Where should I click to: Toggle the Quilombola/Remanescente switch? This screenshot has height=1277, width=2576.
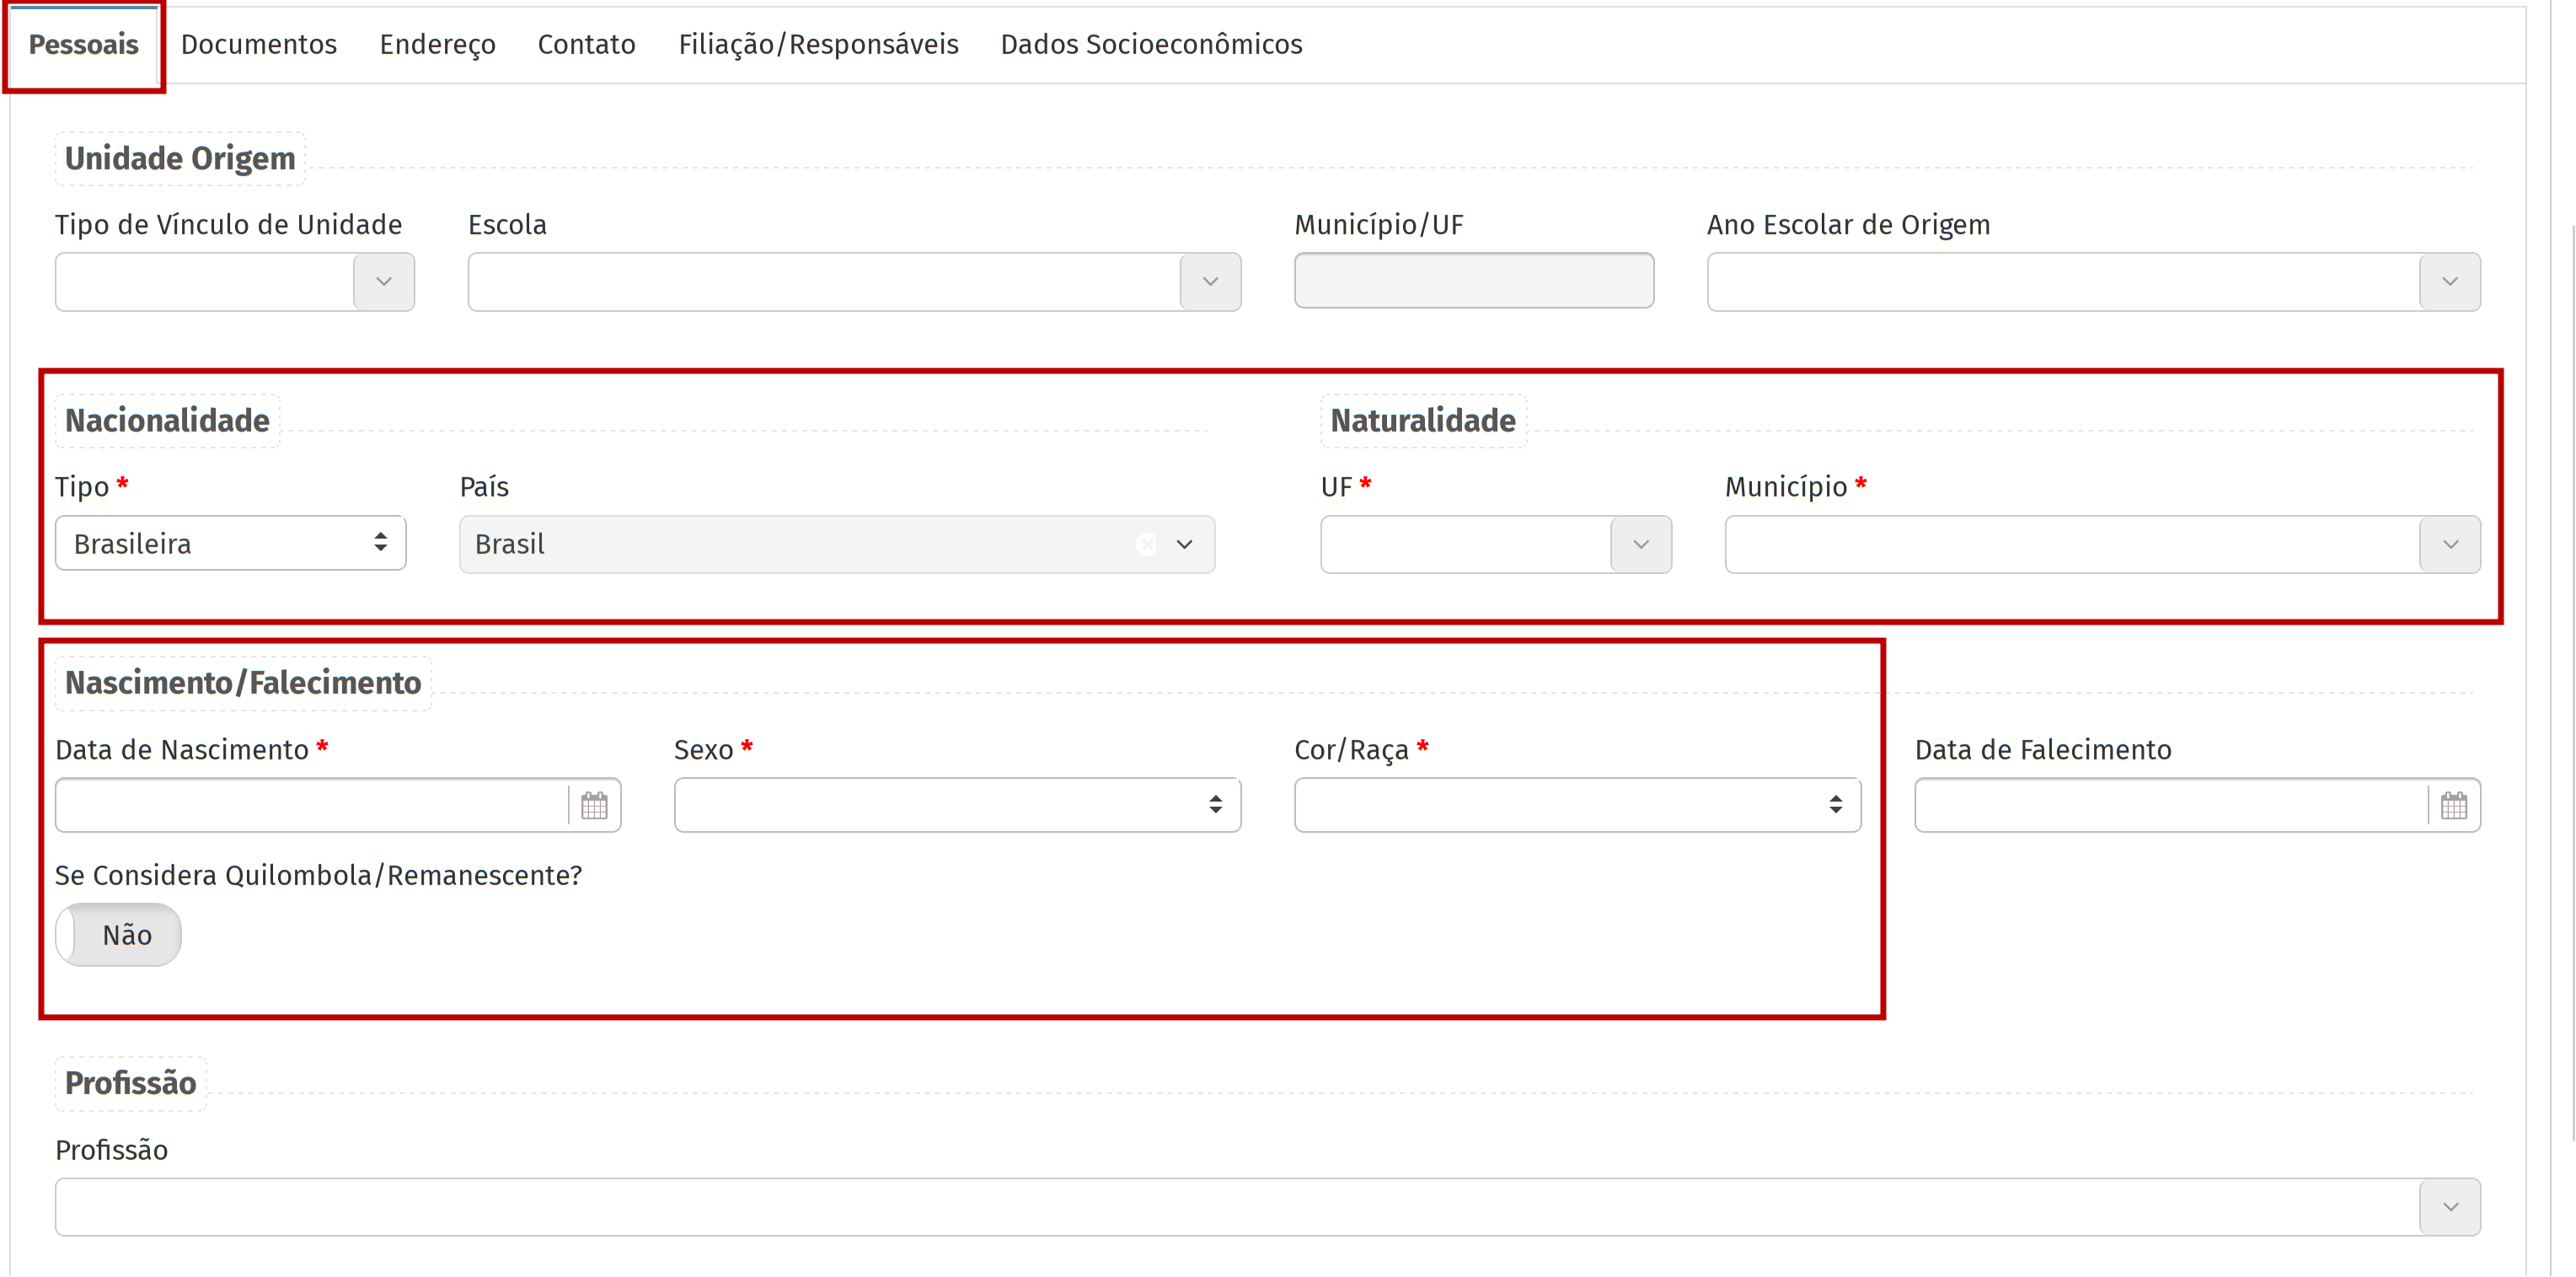click(x=118, y=935)
